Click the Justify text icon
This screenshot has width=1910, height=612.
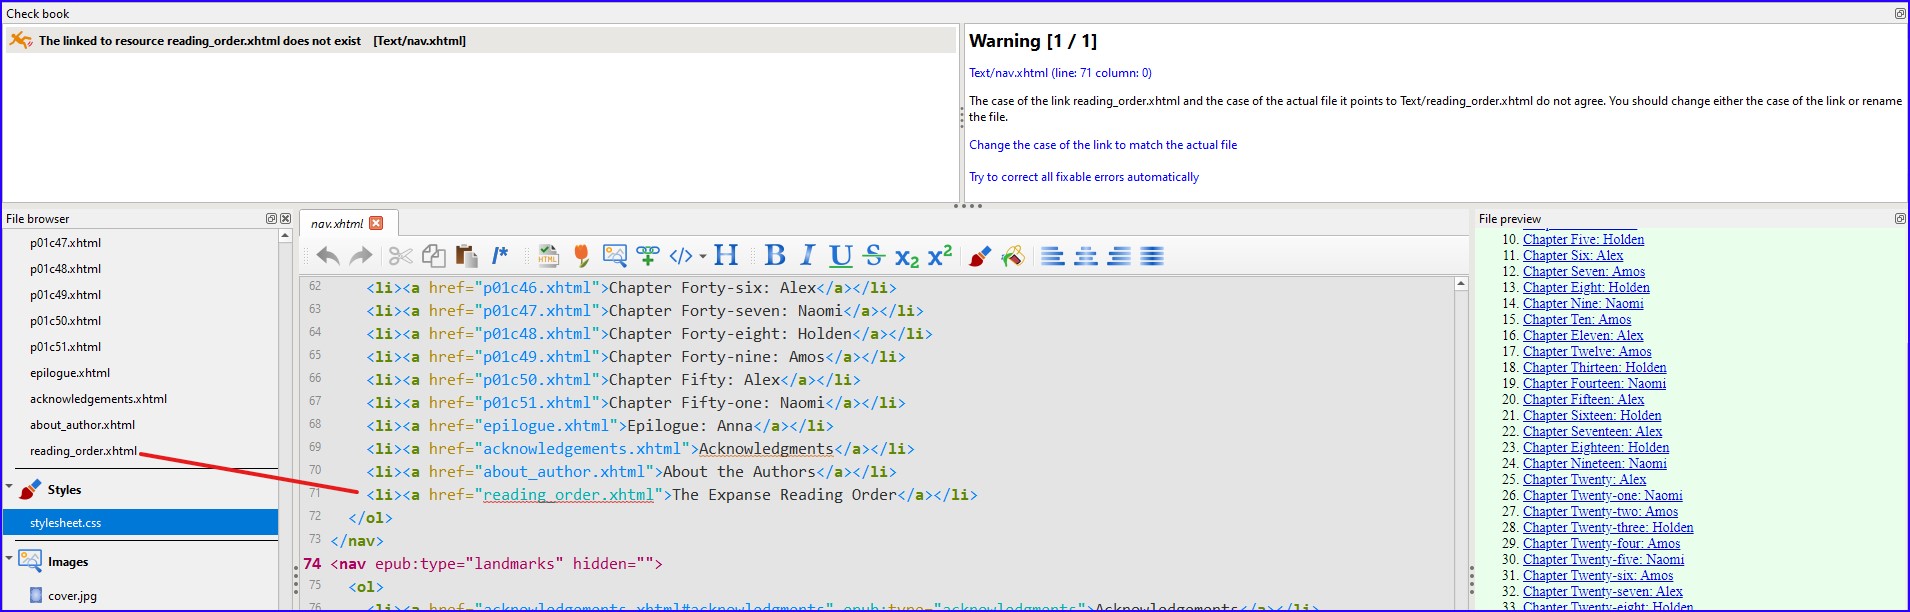click(x=1152, y=256)
